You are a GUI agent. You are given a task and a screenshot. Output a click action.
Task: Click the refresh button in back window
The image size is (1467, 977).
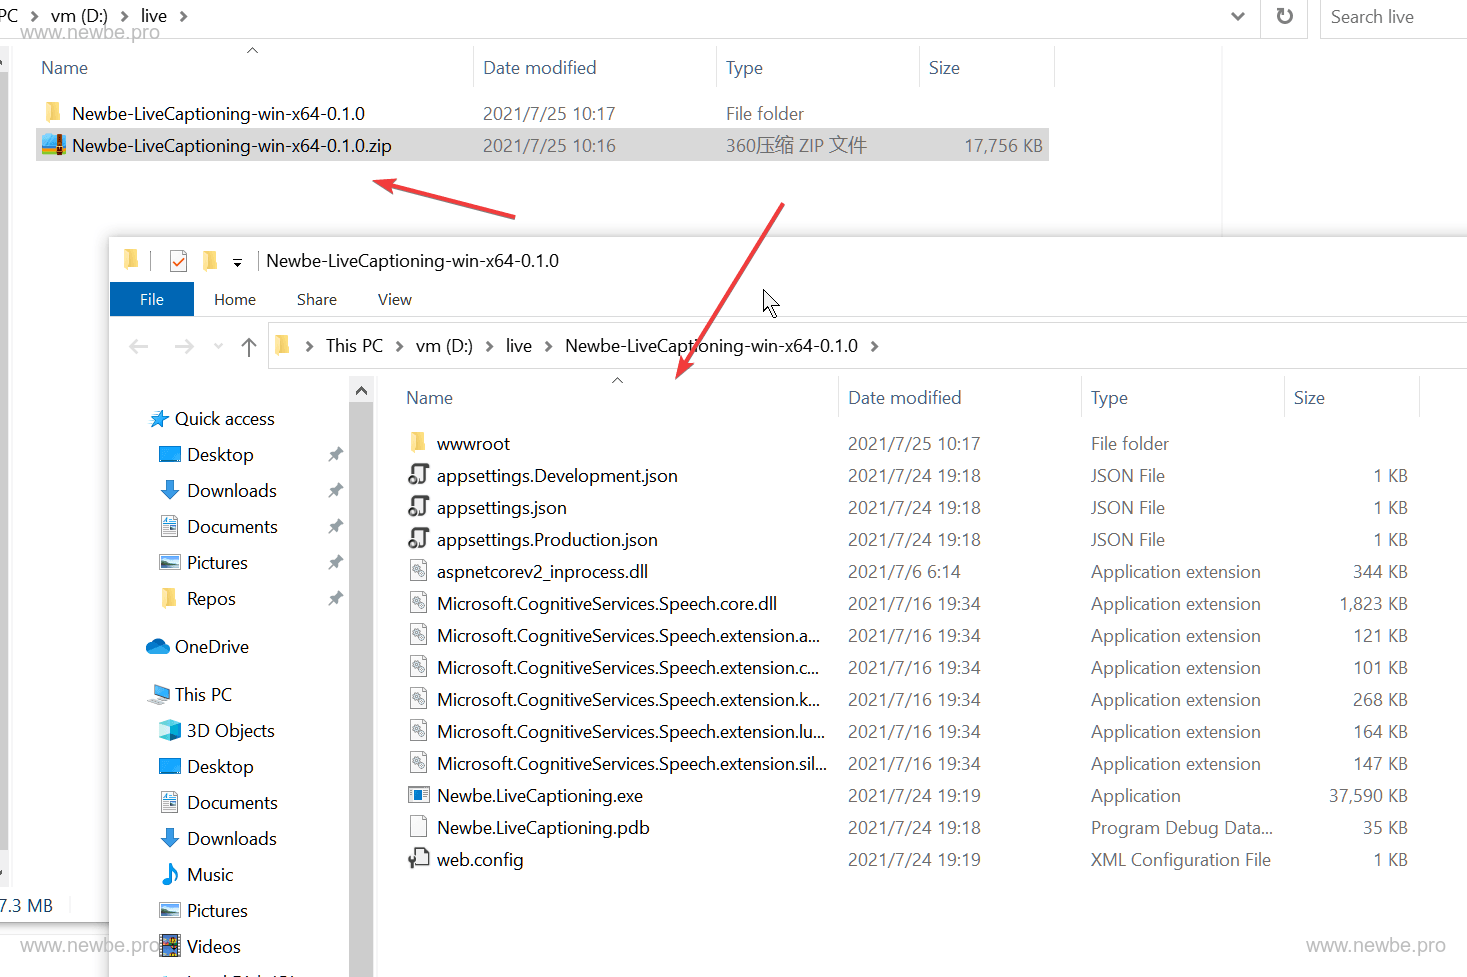[x=1285, y=16]
